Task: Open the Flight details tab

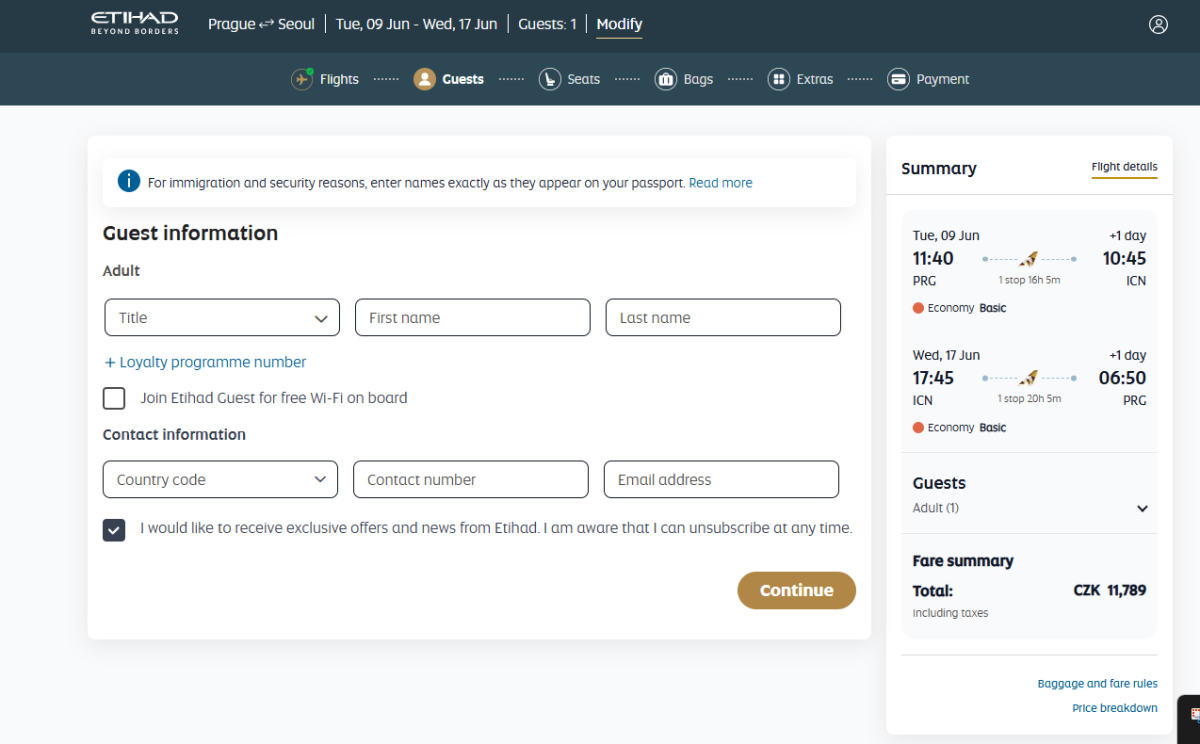Action: click(x=1124, y=167)
